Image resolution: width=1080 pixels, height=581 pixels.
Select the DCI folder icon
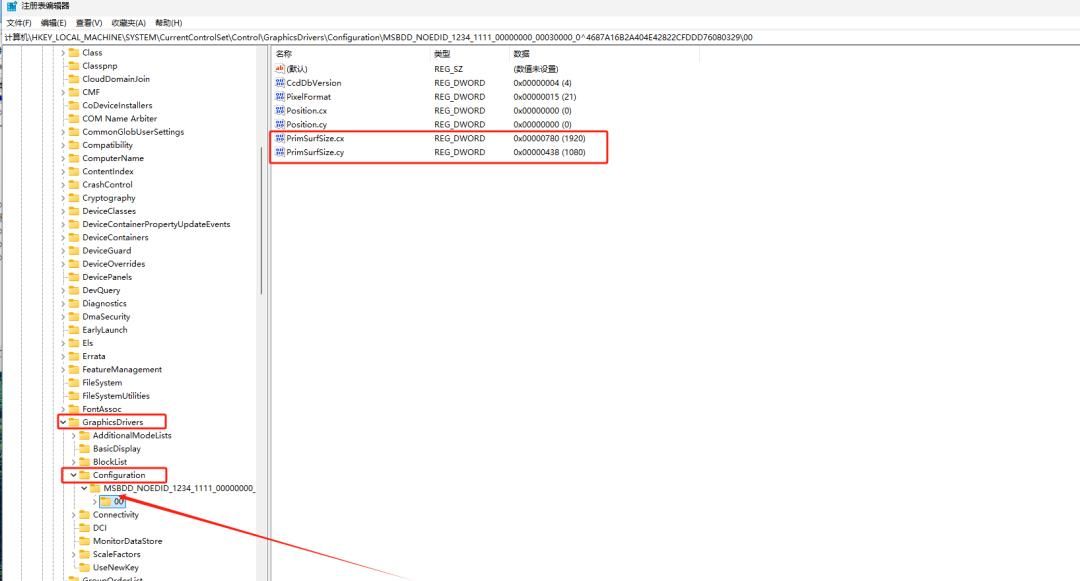[85, 528]
